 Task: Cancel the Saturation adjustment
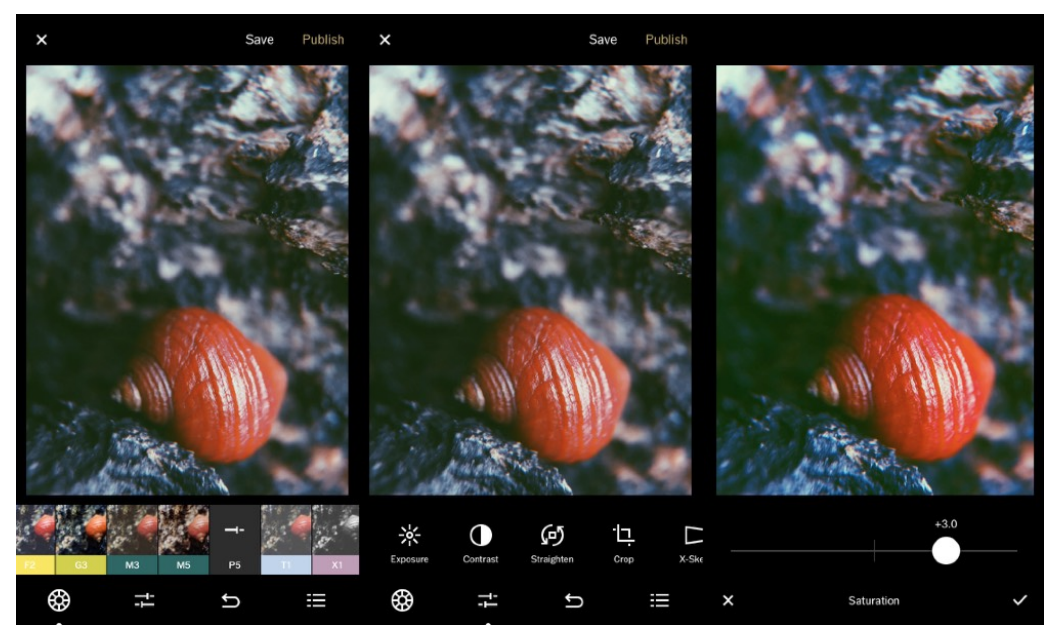click(728, 600)
